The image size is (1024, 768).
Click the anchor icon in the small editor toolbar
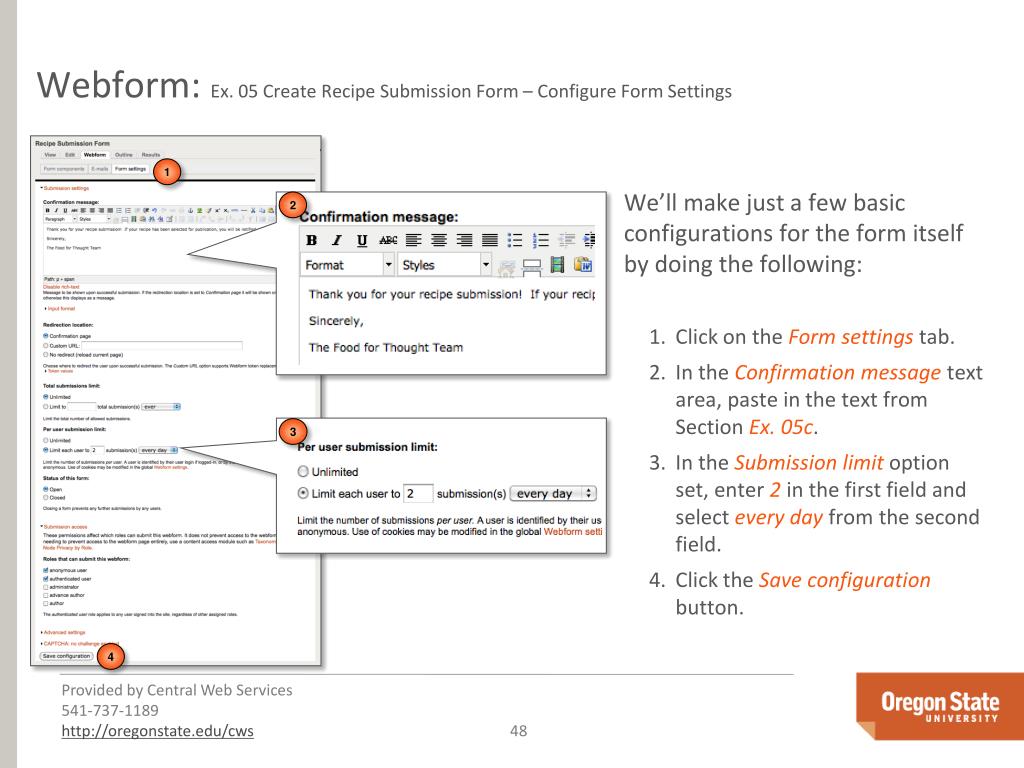(190, 210)
